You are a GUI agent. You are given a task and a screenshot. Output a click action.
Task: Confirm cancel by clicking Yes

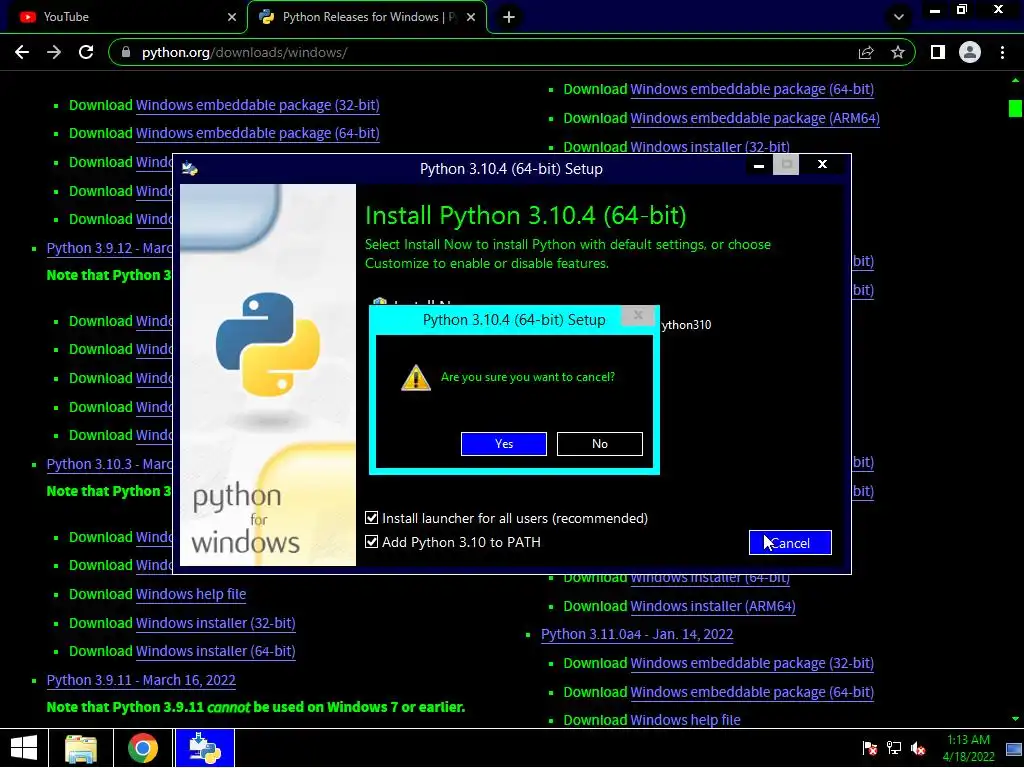(504, 444)
